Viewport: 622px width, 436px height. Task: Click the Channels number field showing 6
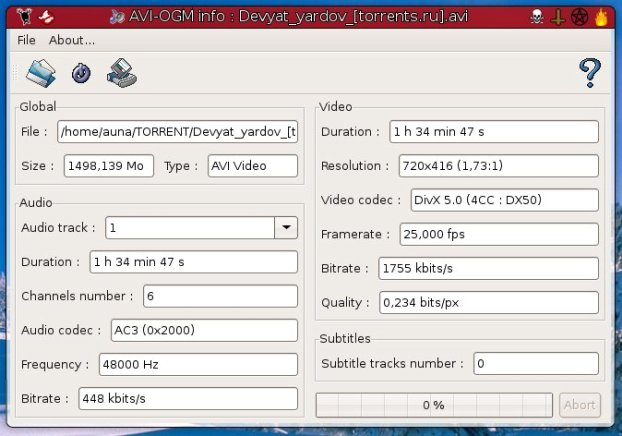pyautogui.click(x=220, y=296)
